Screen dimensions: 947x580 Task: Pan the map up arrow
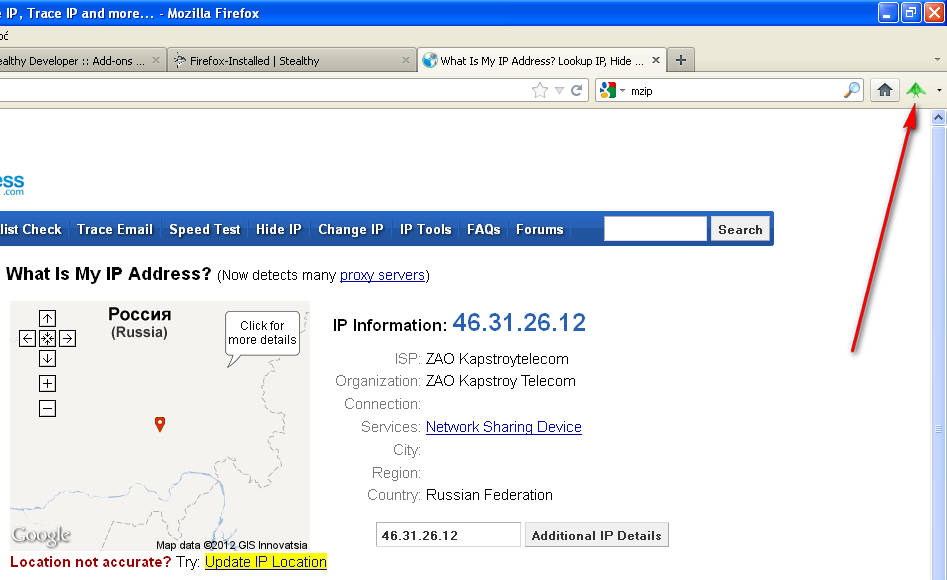pos(47,318)
